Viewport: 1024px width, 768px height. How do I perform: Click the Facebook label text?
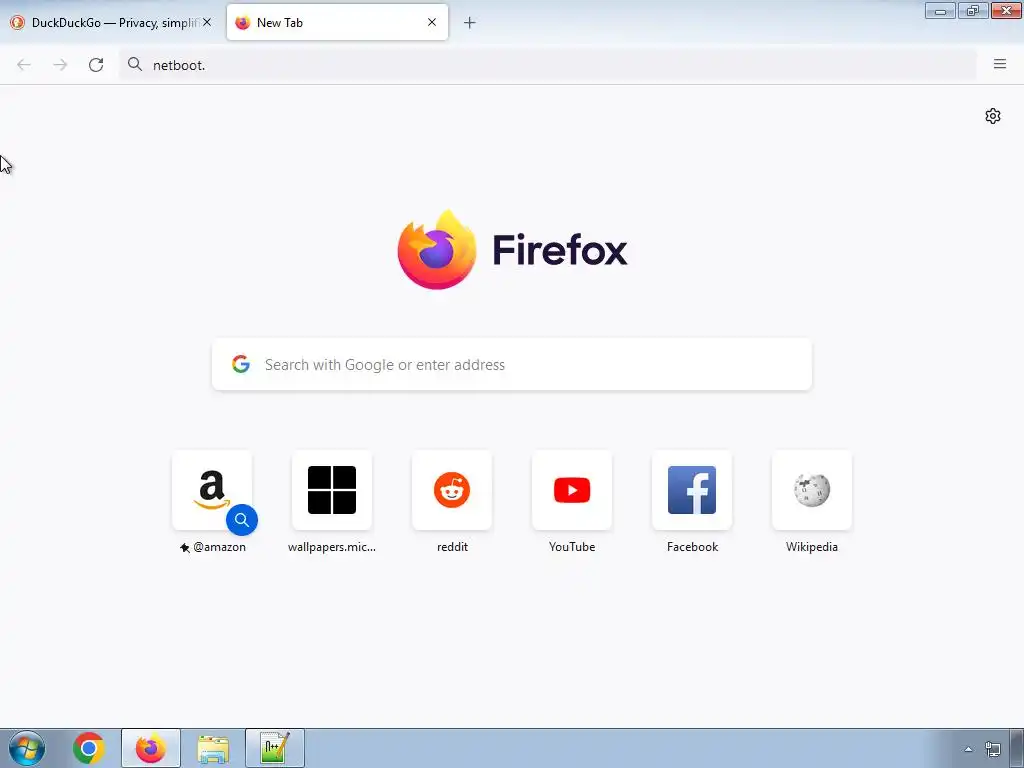(x=692, y=547)
